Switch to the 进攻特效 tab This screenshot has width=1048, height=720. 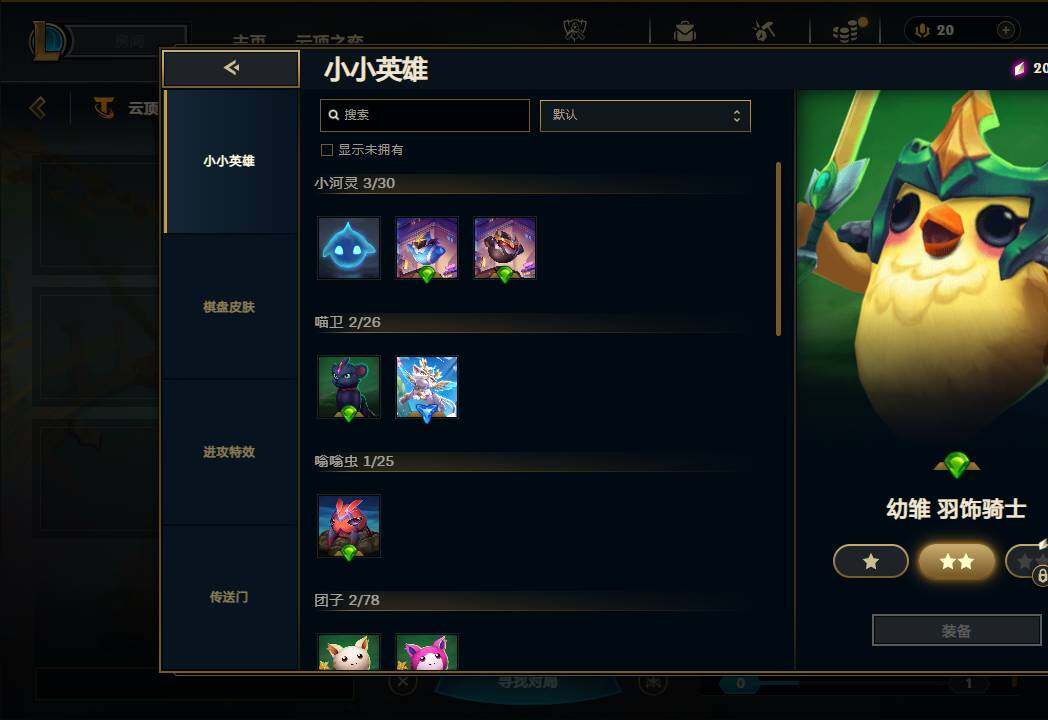[x=229, y=452]
